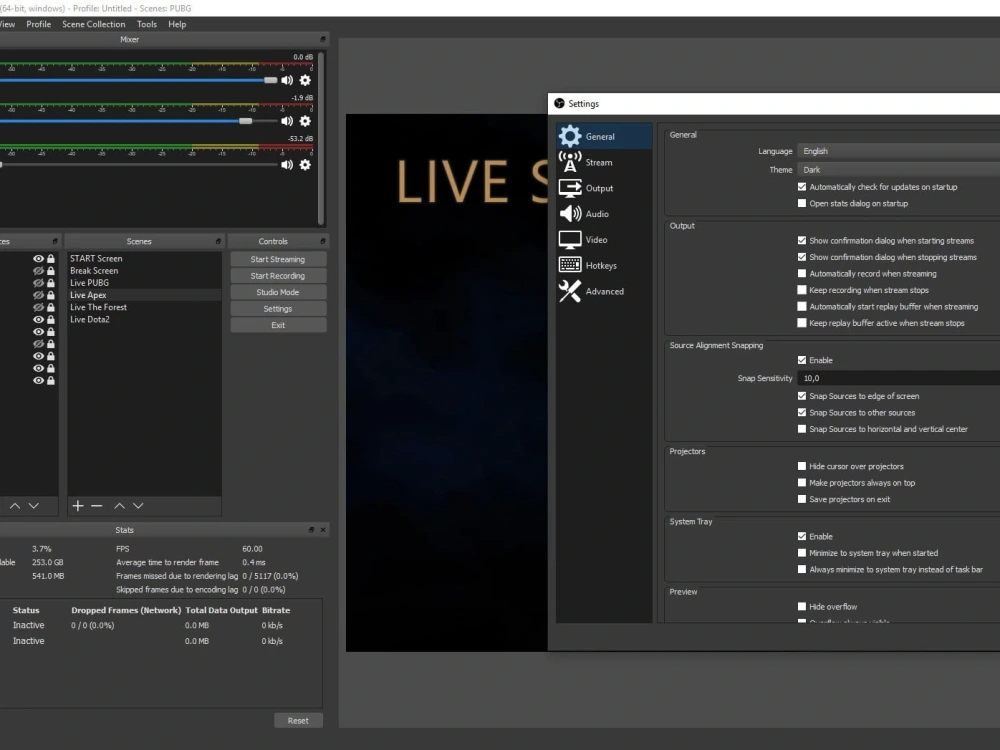Viewport: 1000px width, 750px height.
Task: Undock the Scenes panel
Action: coord(218,241)
